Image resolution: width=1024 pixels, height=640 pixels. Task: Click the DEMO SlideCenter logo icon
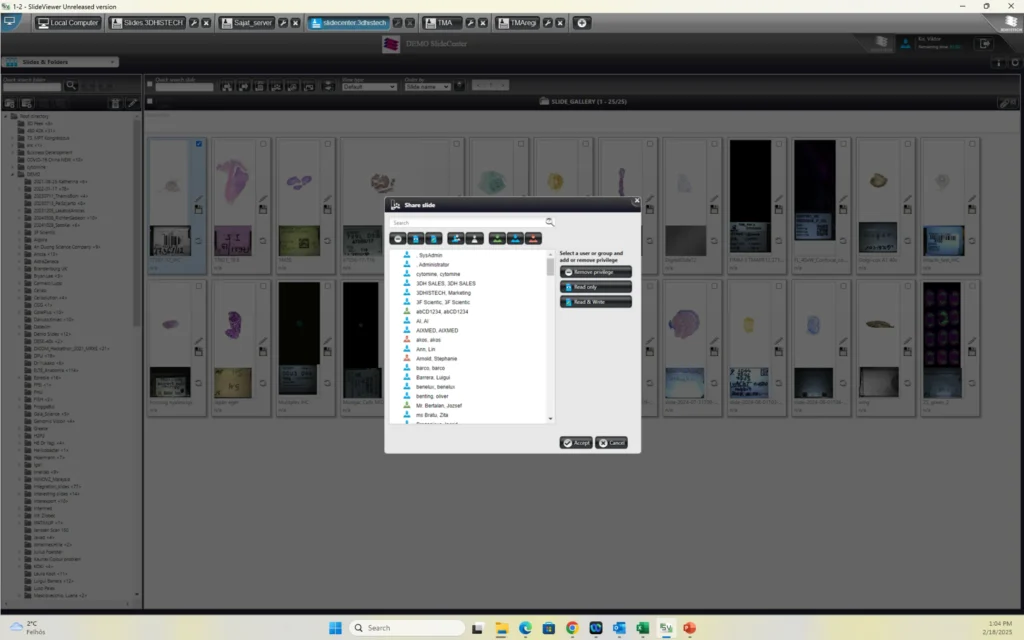pos(391,44)
